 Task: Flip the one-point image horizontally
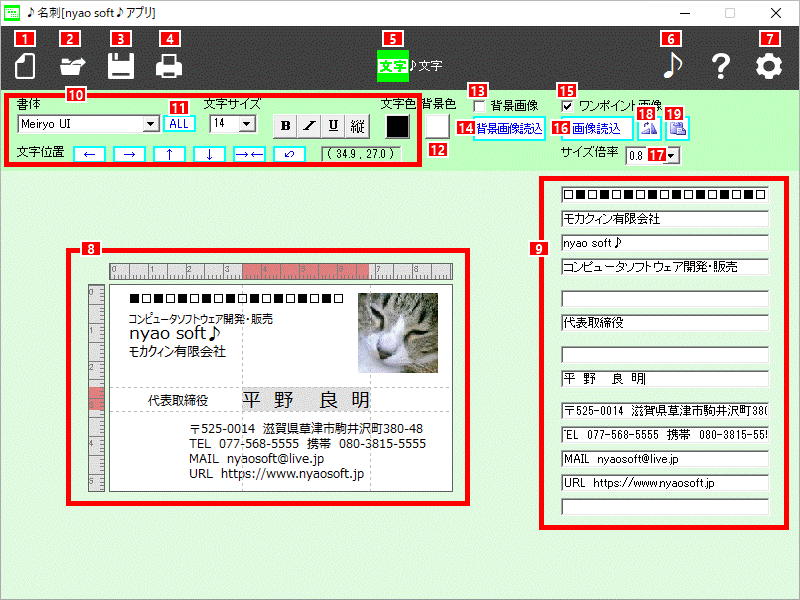649,129
